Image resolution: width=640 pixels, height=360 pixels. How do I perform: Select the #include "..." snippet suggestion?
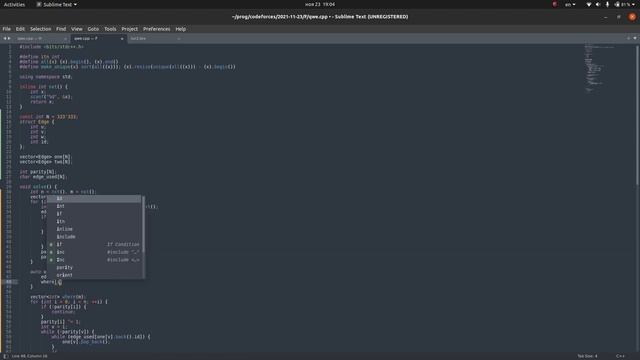[94, 252]
